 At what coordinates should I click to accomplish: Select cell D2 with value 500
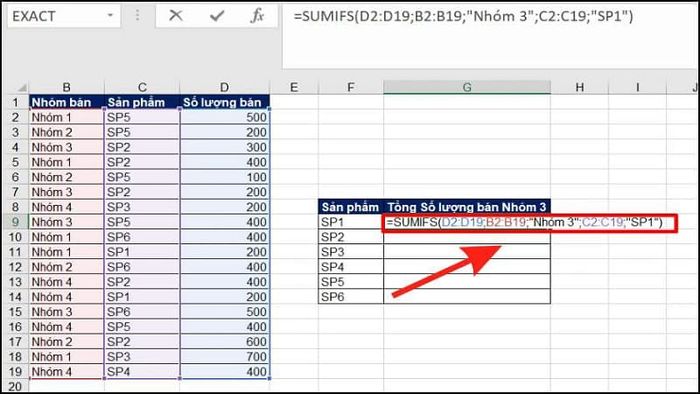coord(225,117)
